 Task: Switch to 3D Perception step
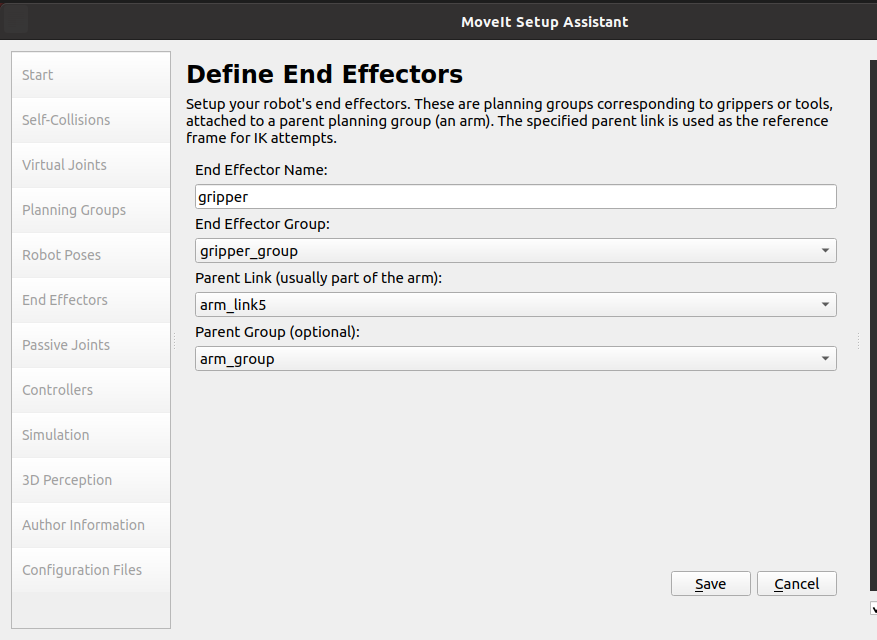[x=91, y=480]
